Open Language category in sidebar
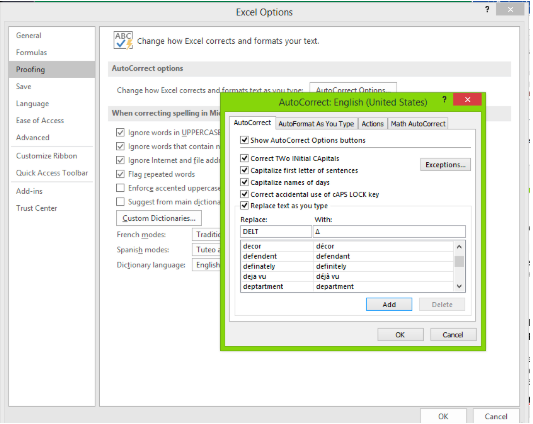533x424 pixels. pyautogui.click(x=52, y=103)
